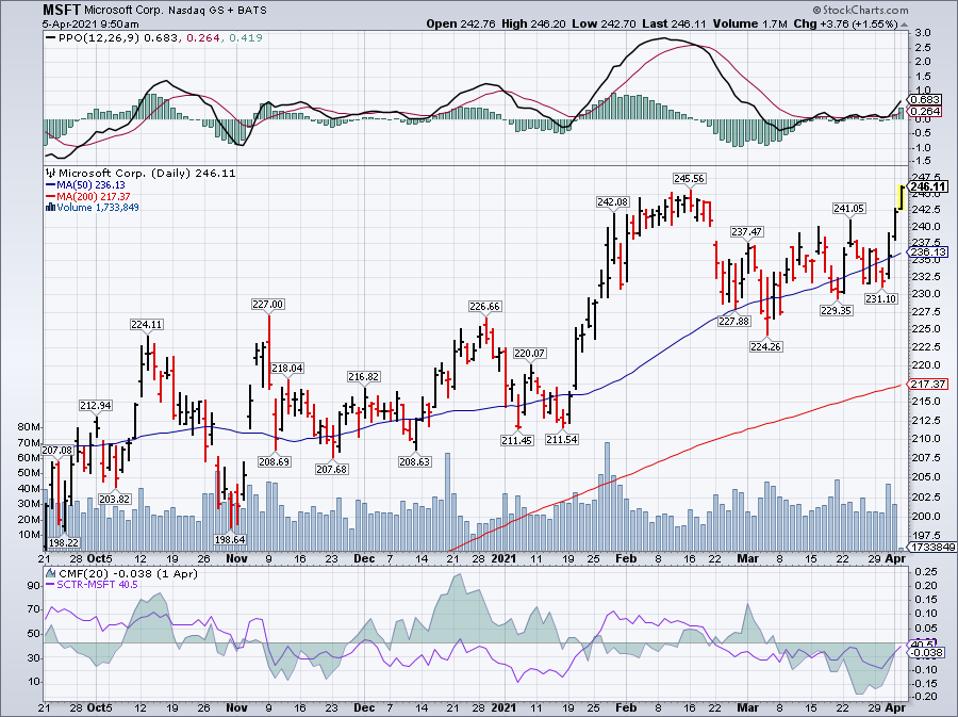Click the 207.68 low annotation

pos(331,469)
